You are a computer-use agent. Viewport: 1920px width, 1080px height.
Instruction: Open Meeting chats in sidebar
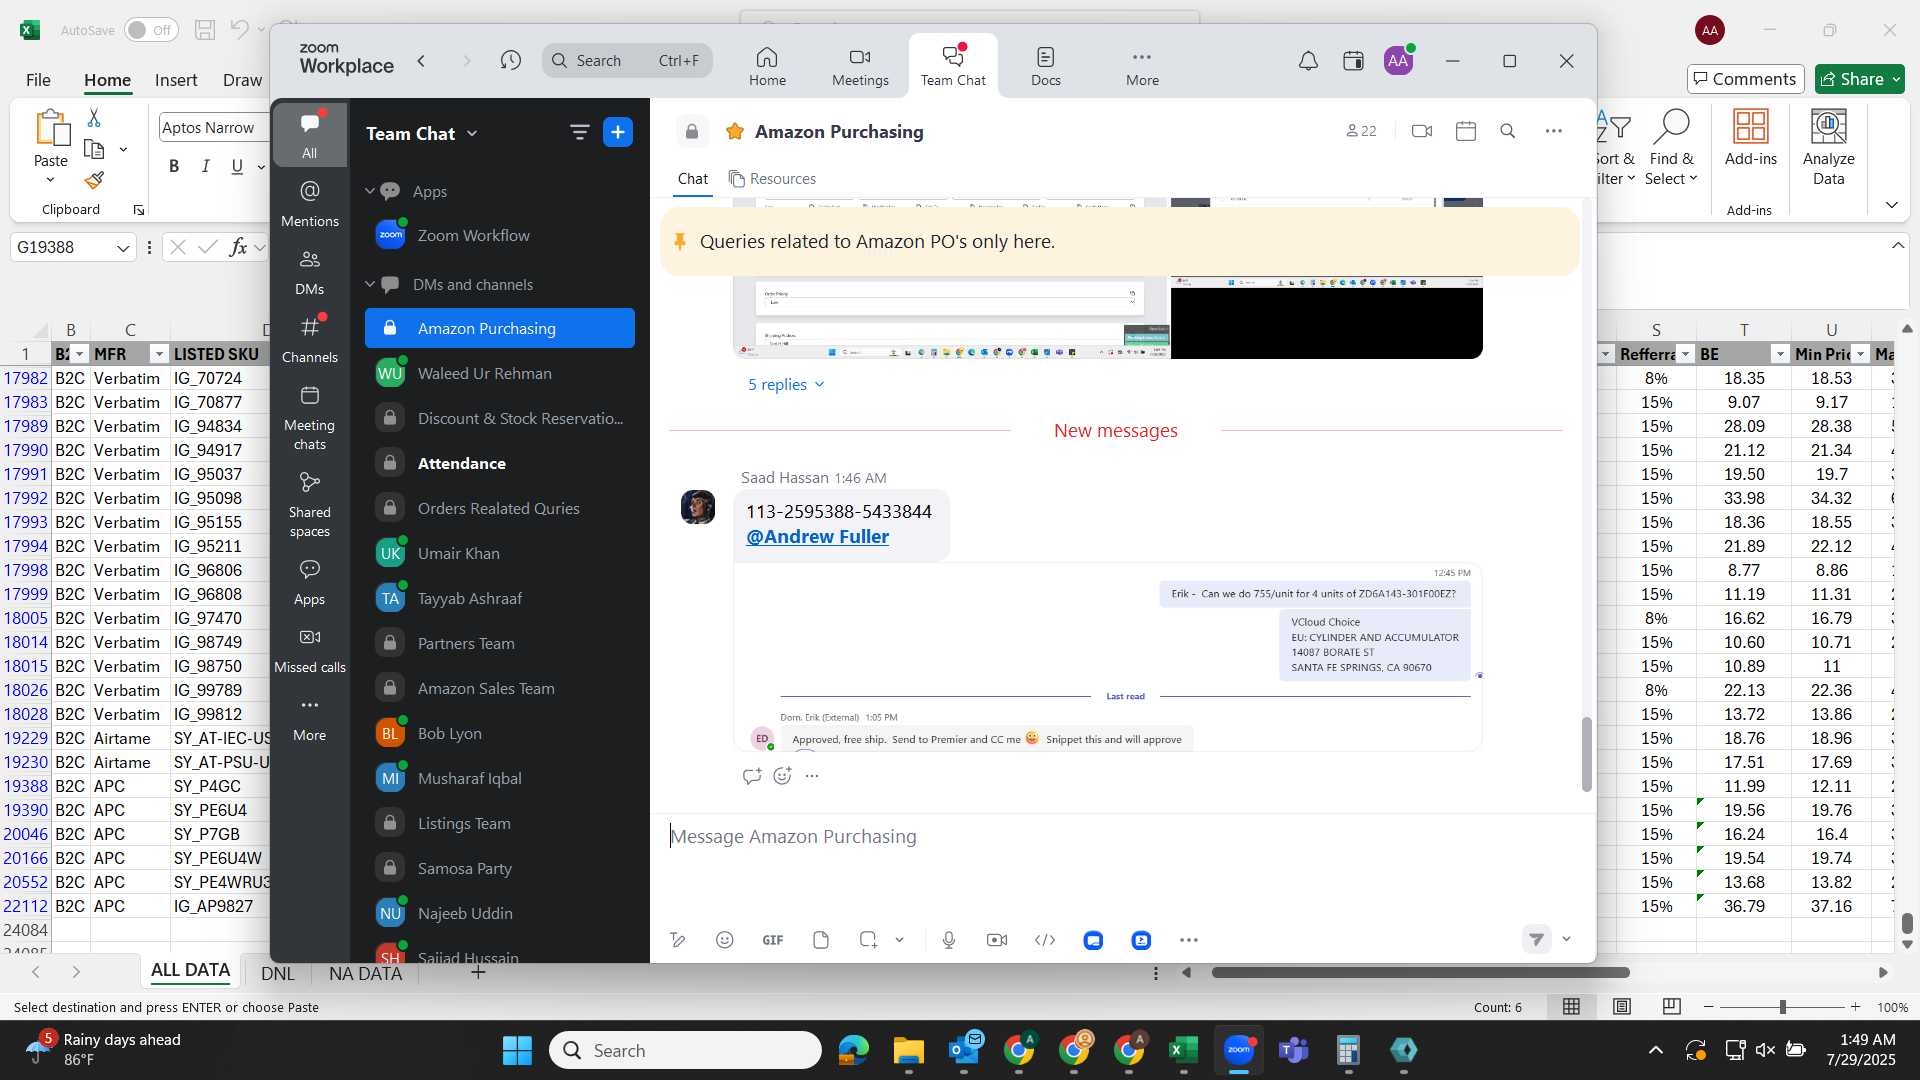310,418
